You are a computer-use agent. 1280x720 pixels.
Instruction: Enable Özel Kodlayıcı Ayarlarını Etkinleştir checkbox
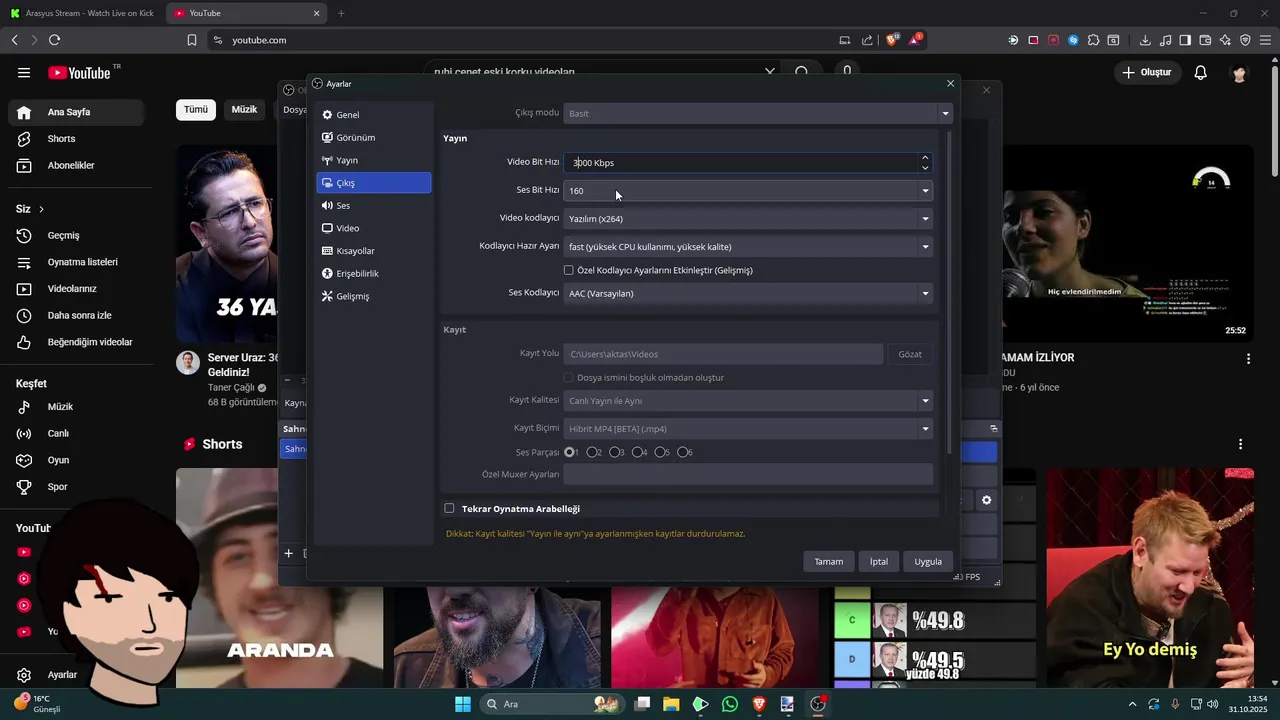pyautogui.click(x=569, y=270)
